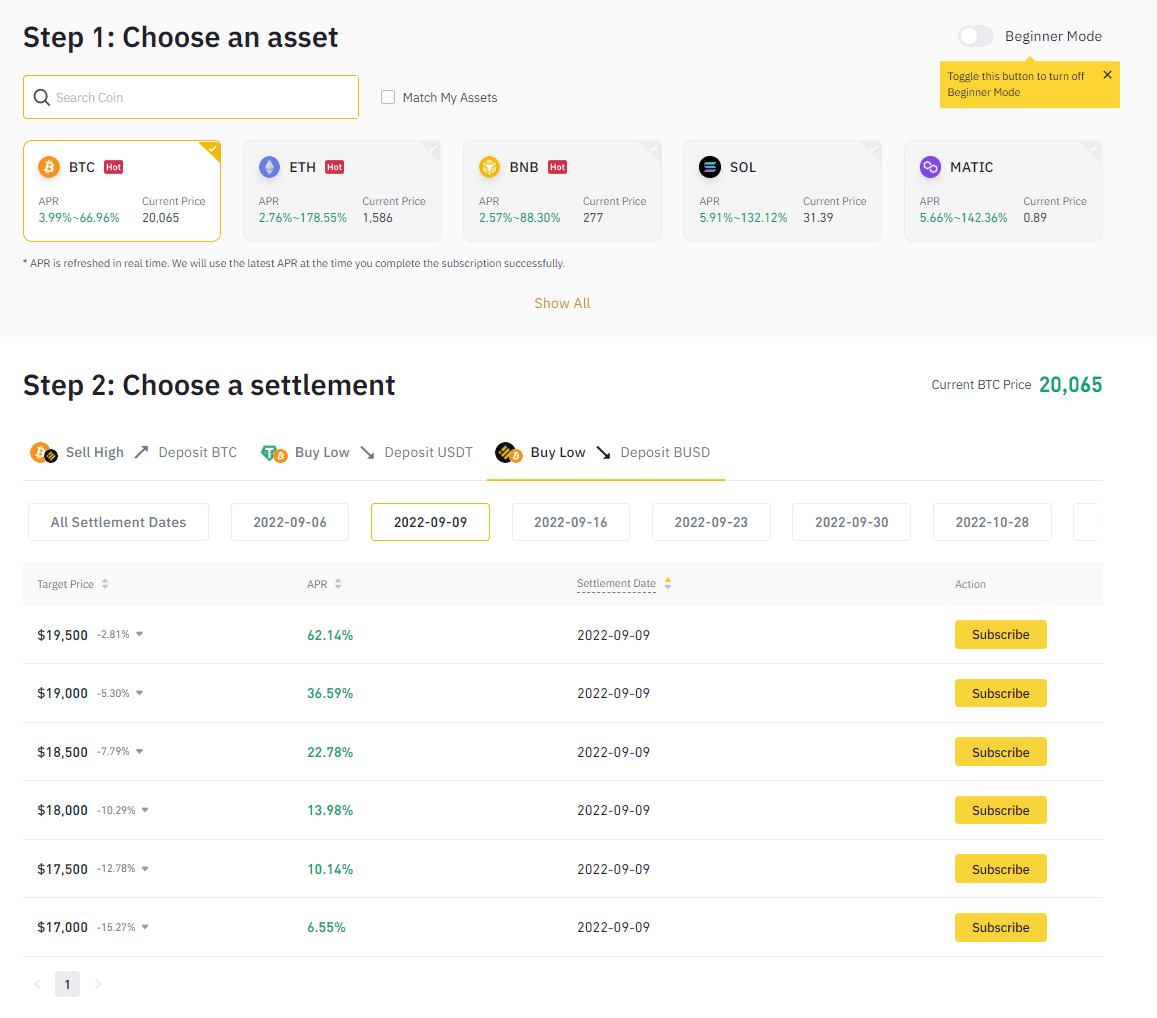
Task: Expand dropdown arrow next to $18,000 -10.29%
Action: [x=145, y=811]
